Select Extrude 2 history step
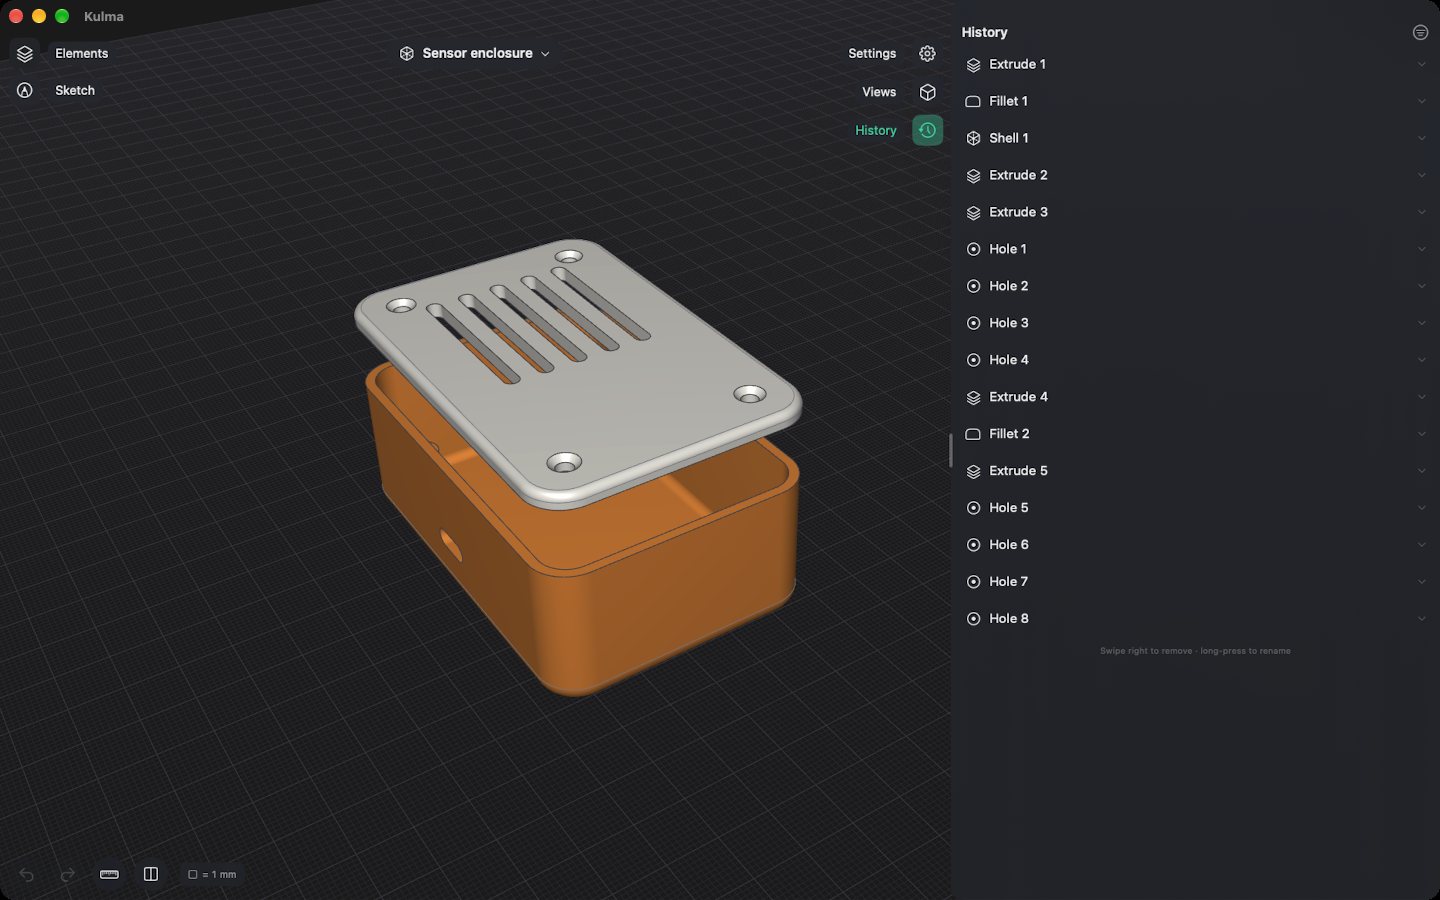 (1195, 175)
